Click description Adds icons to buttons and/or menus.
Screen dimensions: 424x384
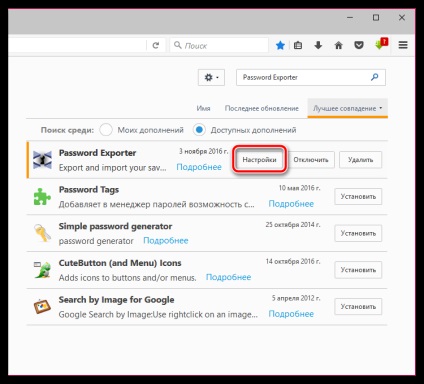tap(127, 277)
